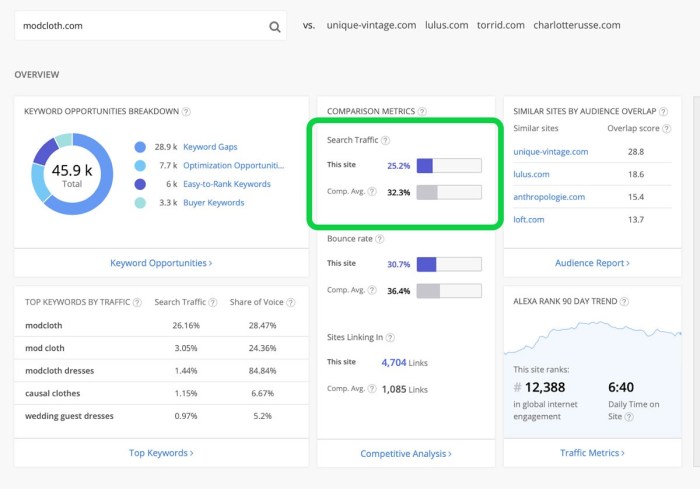Click help icon beside Overlap score header

667,129
